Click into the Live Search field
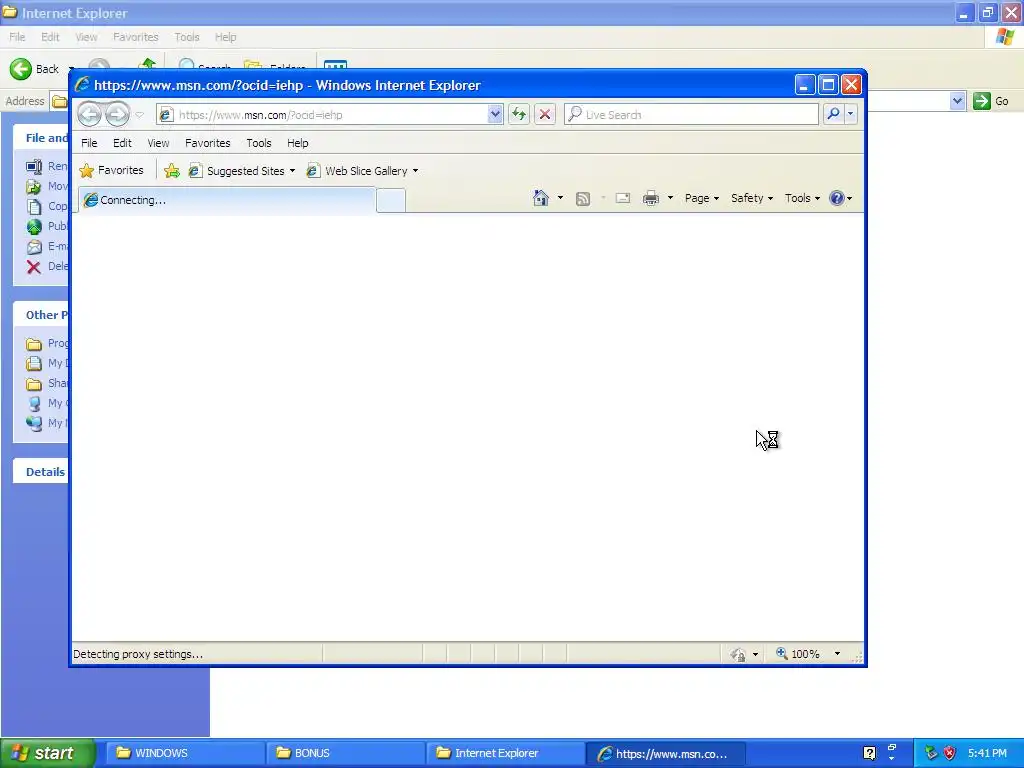Viewport: 1024px width, 768px height. (691, 114)
